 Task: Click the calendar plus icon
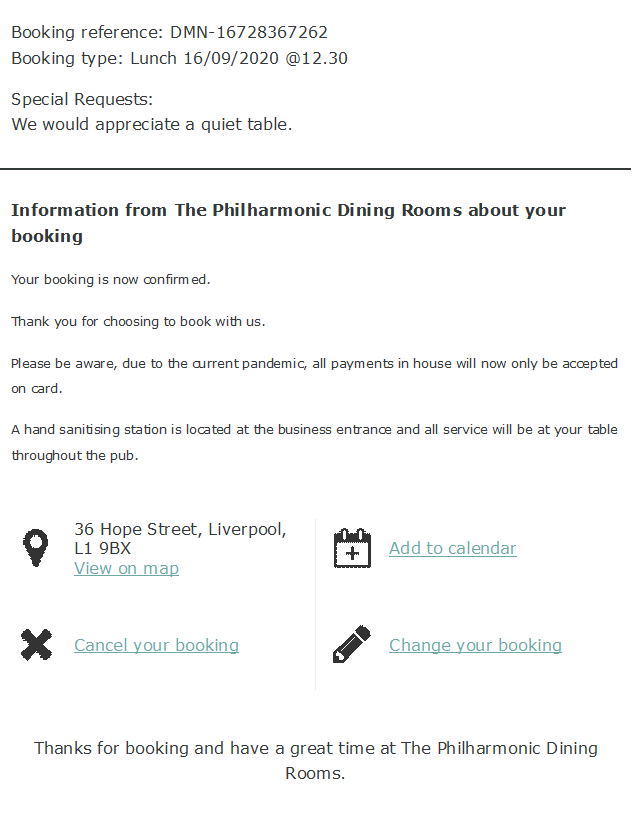click(352, 547)
